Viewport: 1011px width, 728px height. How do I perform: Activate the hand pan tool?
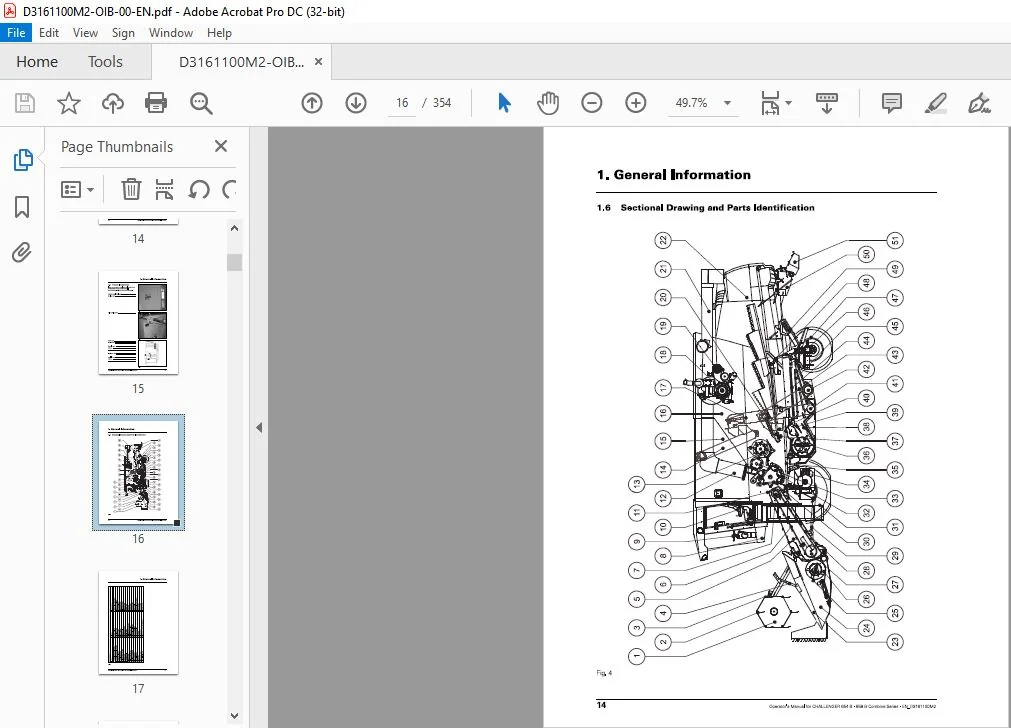pyautogui.click(x=548, y=103)
